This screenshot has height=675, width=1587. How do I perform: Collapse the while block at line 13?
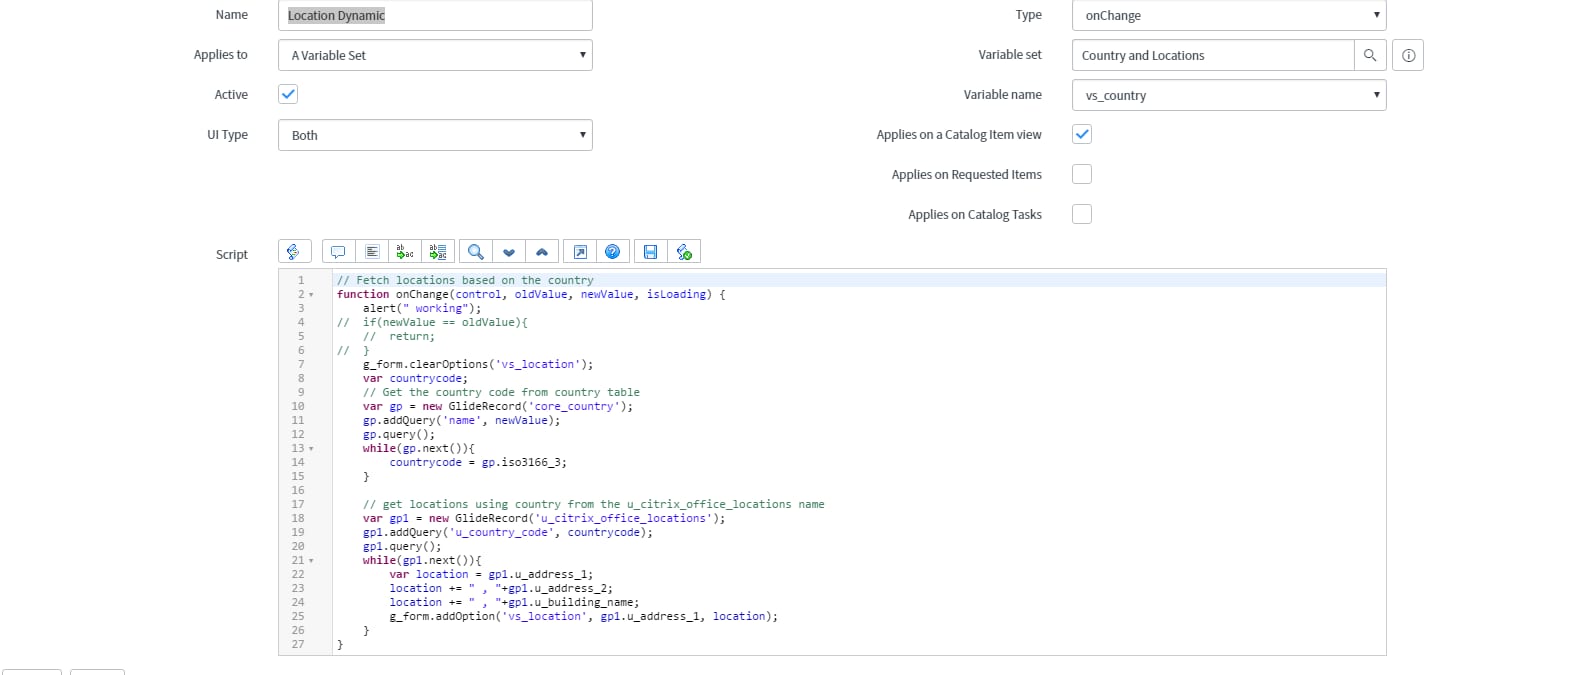pos(311,449)
